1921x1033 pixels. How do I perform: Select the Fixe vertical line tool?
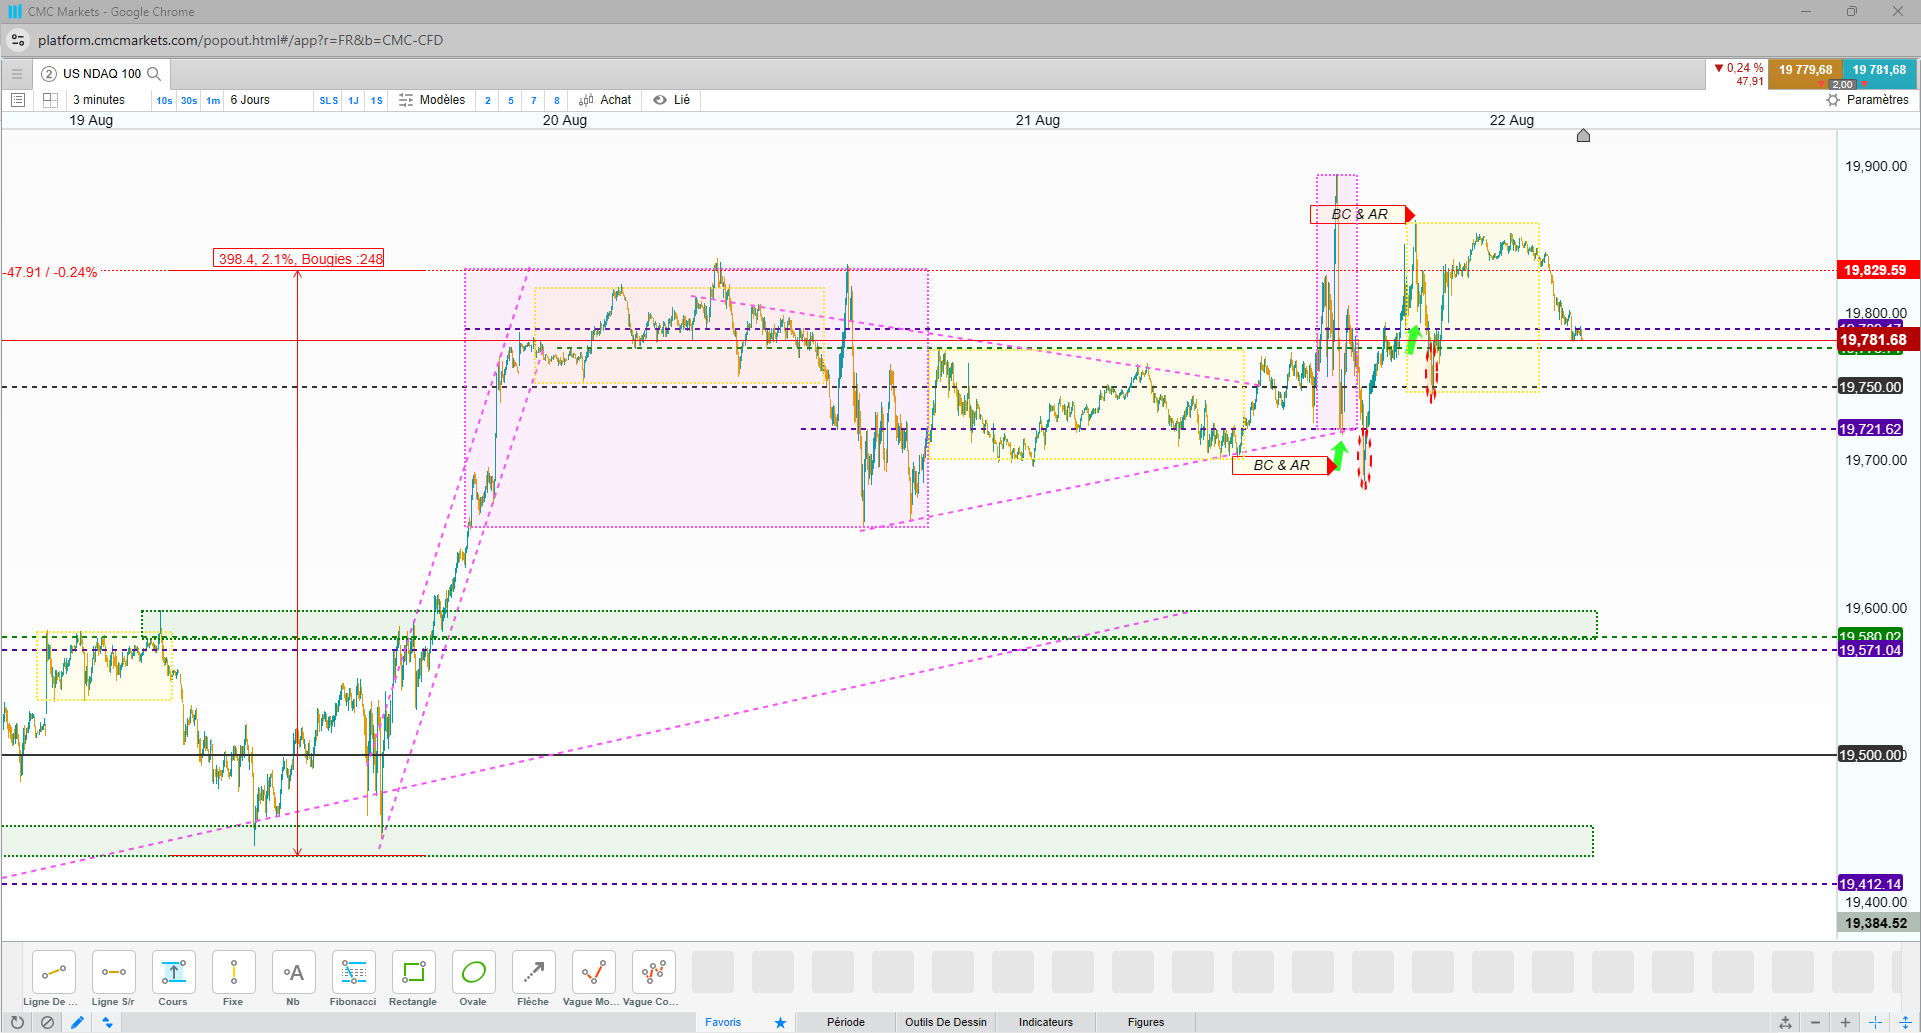234,972
